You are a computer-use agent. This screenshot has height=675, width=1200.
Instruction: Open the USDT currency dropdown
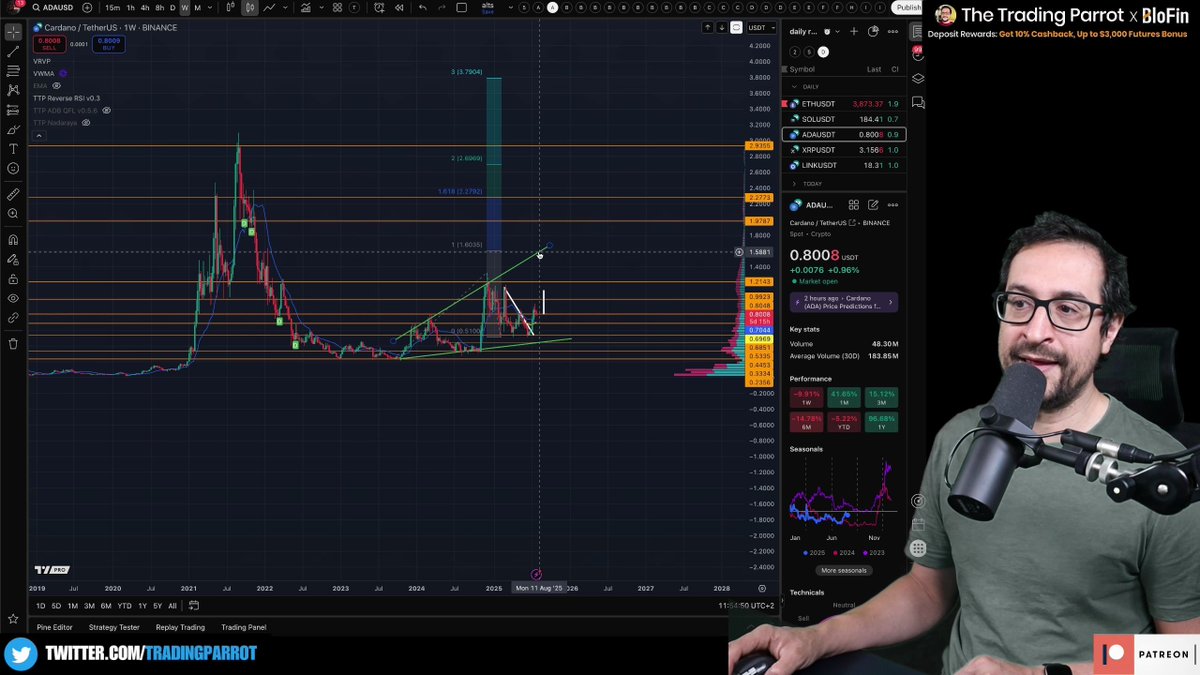coord(760,28)
